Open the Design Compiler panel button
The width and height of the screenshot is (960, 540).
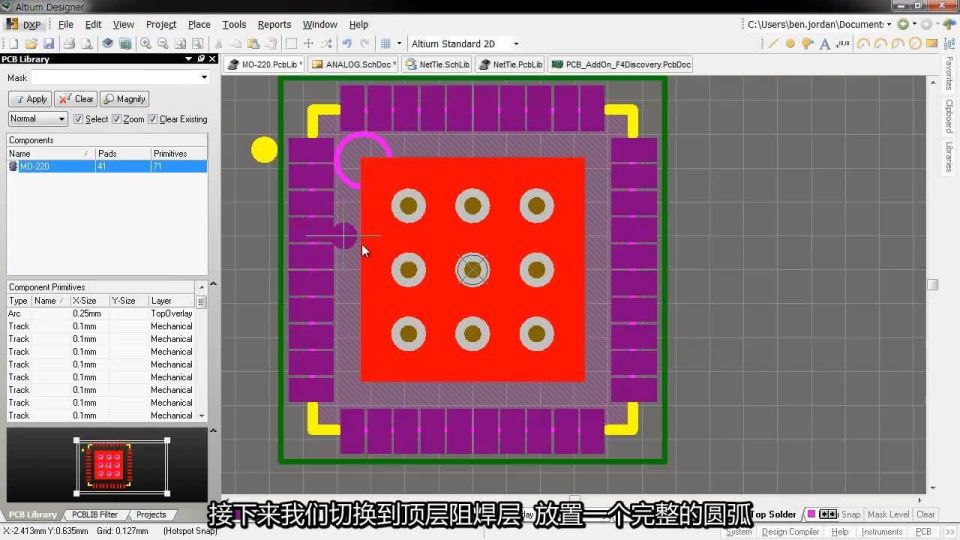pyautogui.click(x=790, y=532)
